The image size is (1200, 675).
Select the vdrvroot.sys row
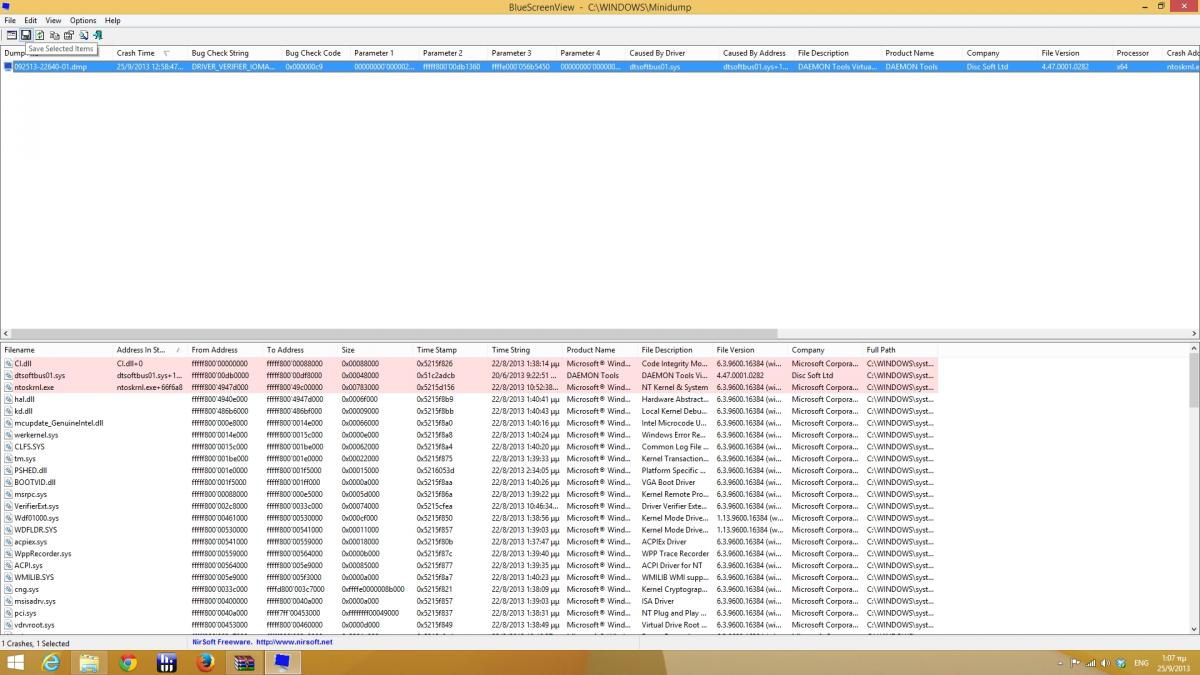(470, 625)
